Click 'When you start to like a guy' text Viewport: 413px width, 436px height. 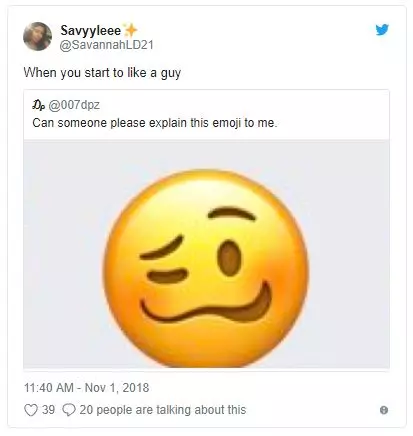(x=102, y=73)
